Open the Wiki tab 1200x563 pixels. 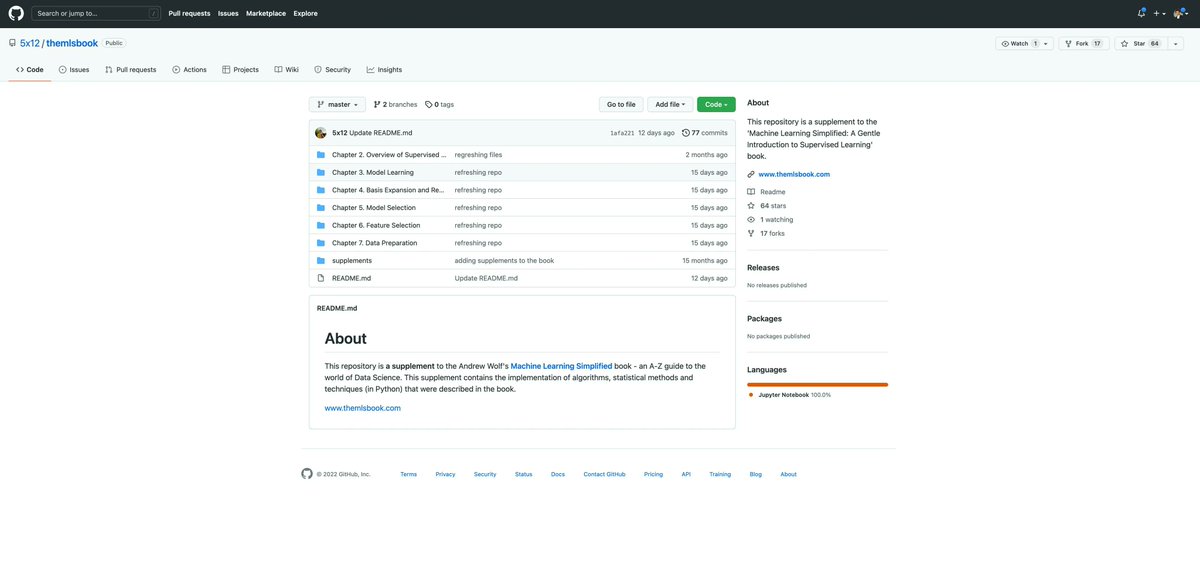[x=287, y=70]
